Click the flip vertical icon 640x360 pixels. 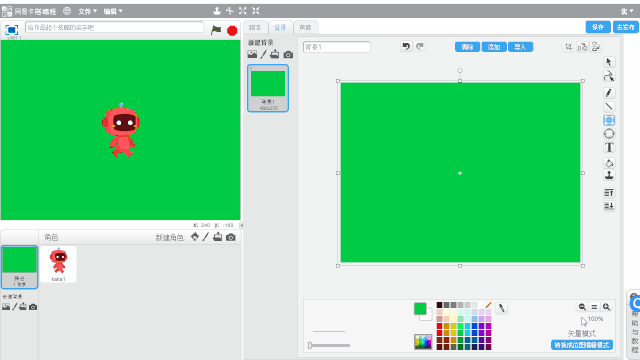pos(596,47)
